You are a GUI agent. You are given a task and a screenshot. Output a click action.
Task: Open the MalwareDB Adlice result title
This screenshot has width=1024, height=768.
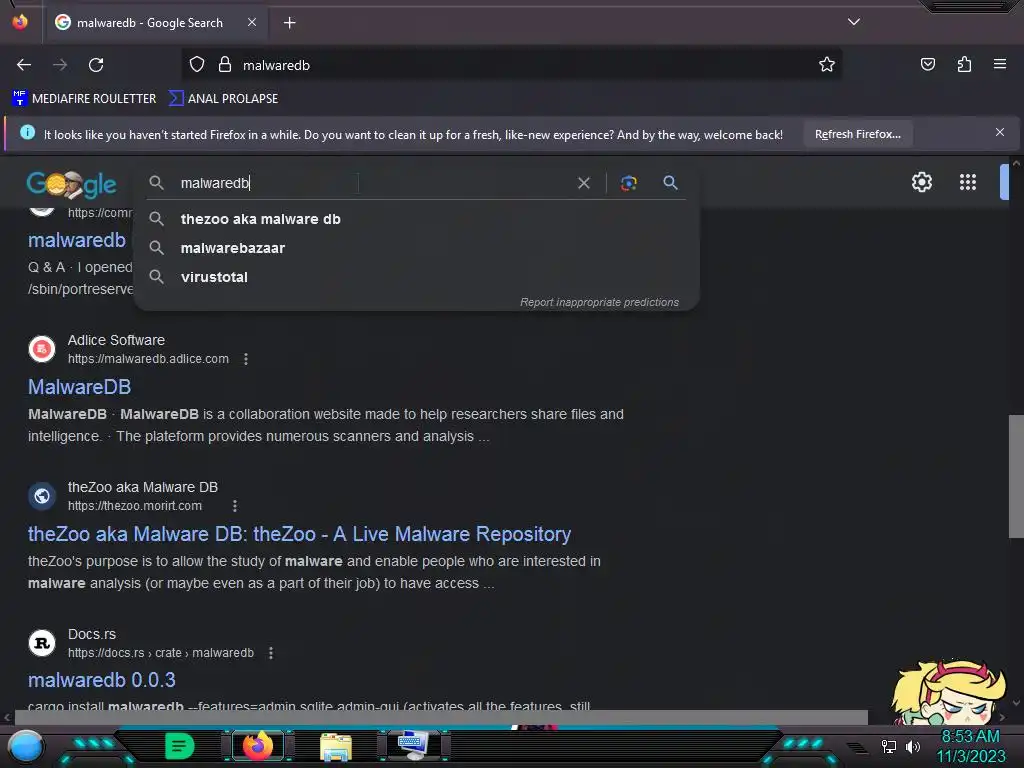(80, 387)
